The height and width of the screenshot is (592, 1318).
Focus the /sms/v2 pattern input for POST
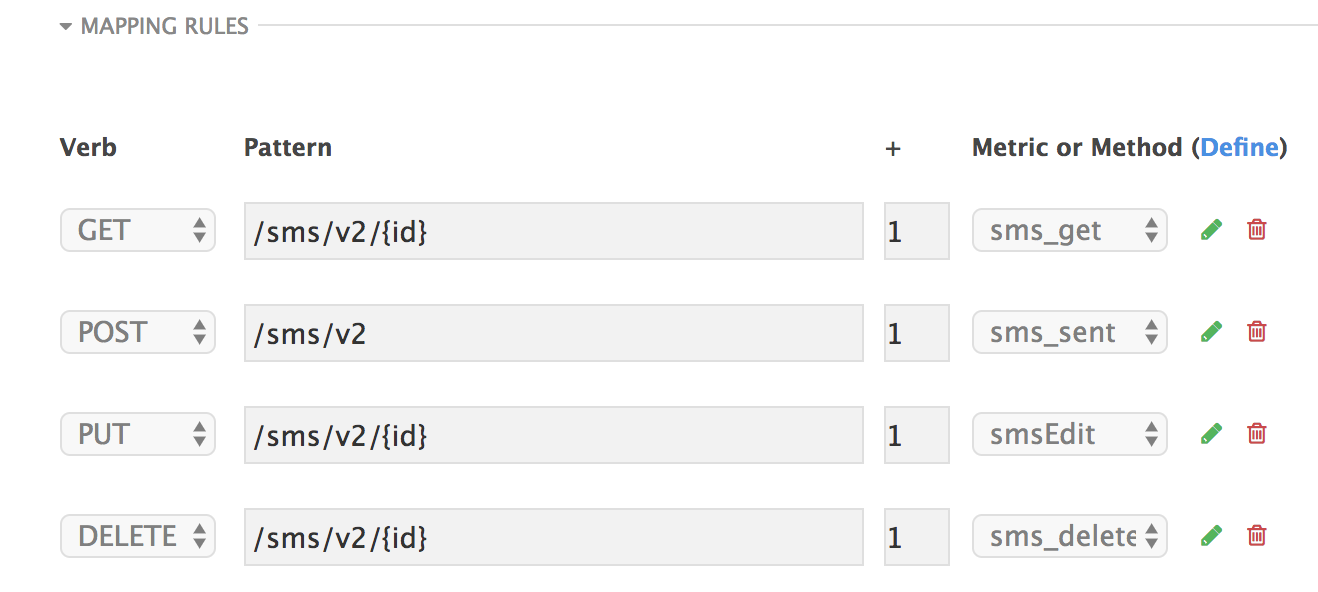(x=553, y=333)
